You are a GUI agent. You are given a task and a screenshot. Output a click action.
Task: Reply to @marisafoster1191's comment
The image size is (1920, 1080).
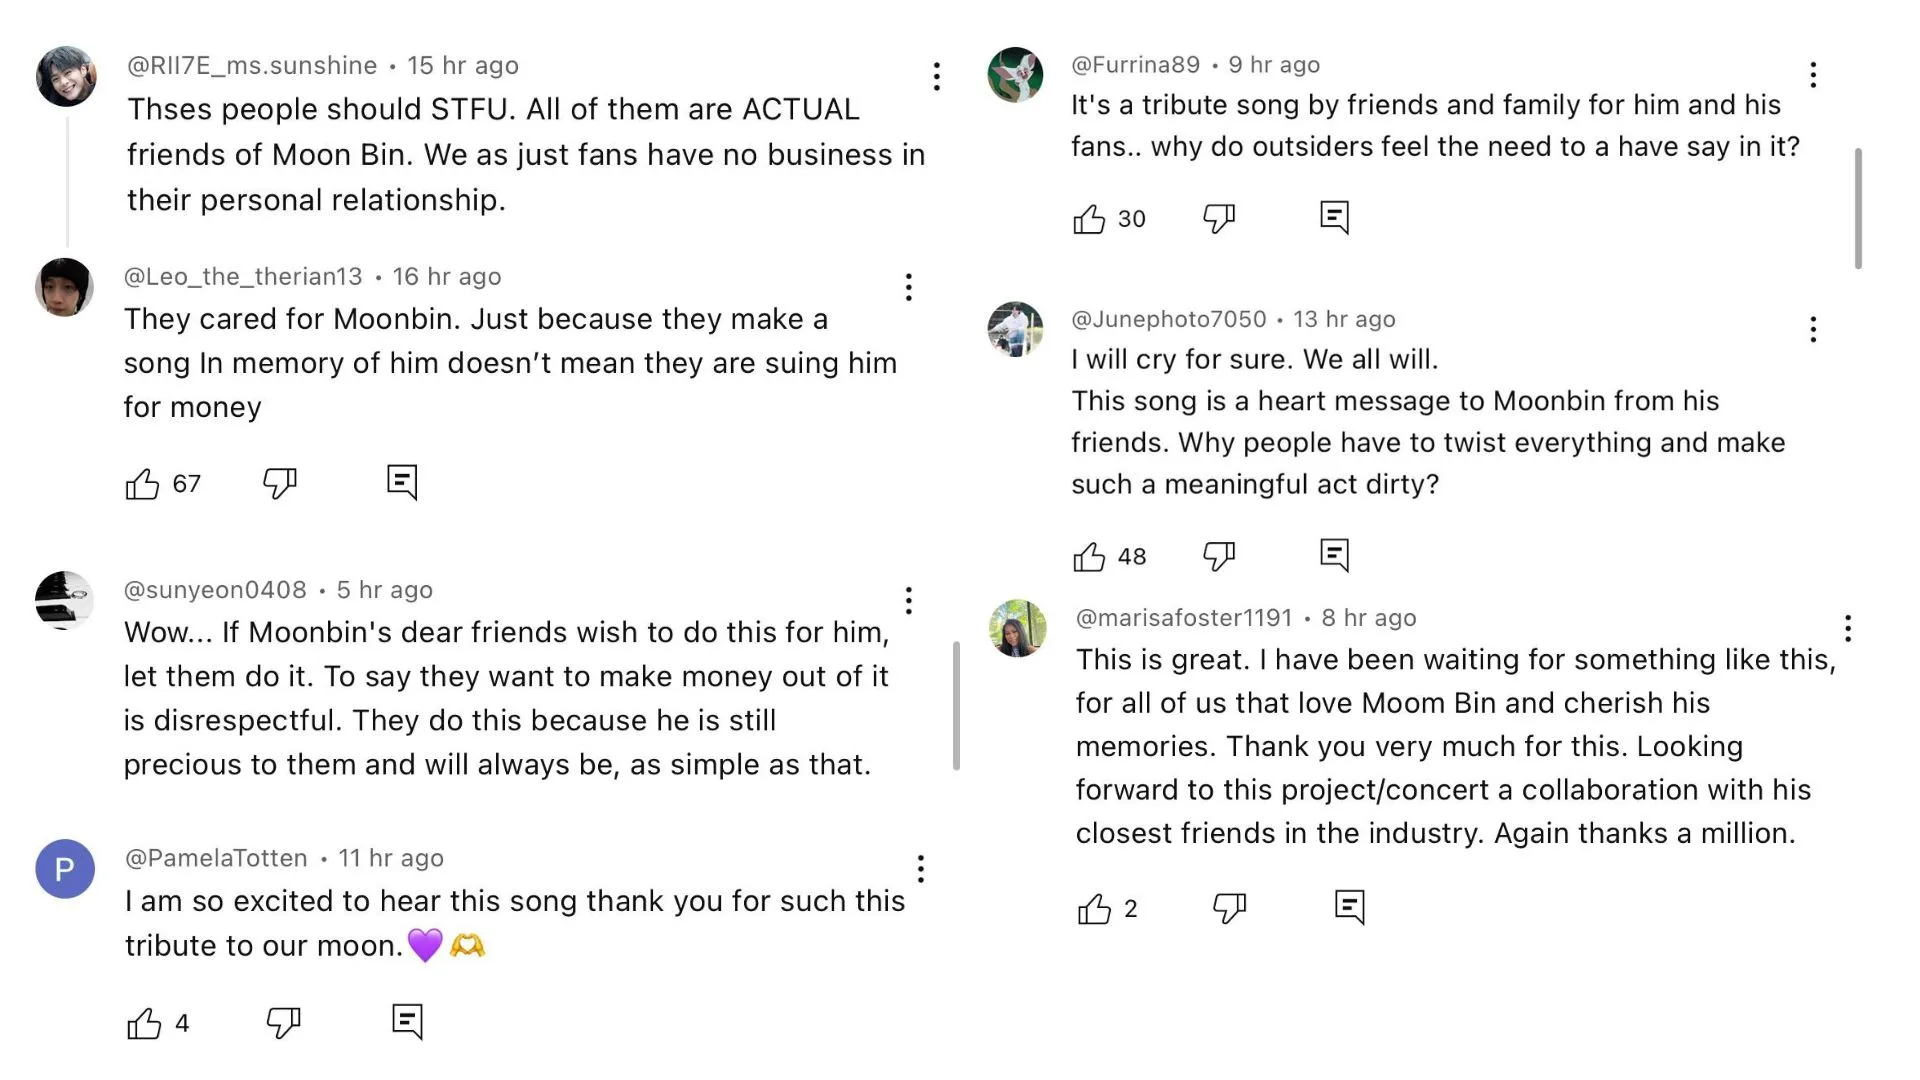click(x=1349, y=907)
